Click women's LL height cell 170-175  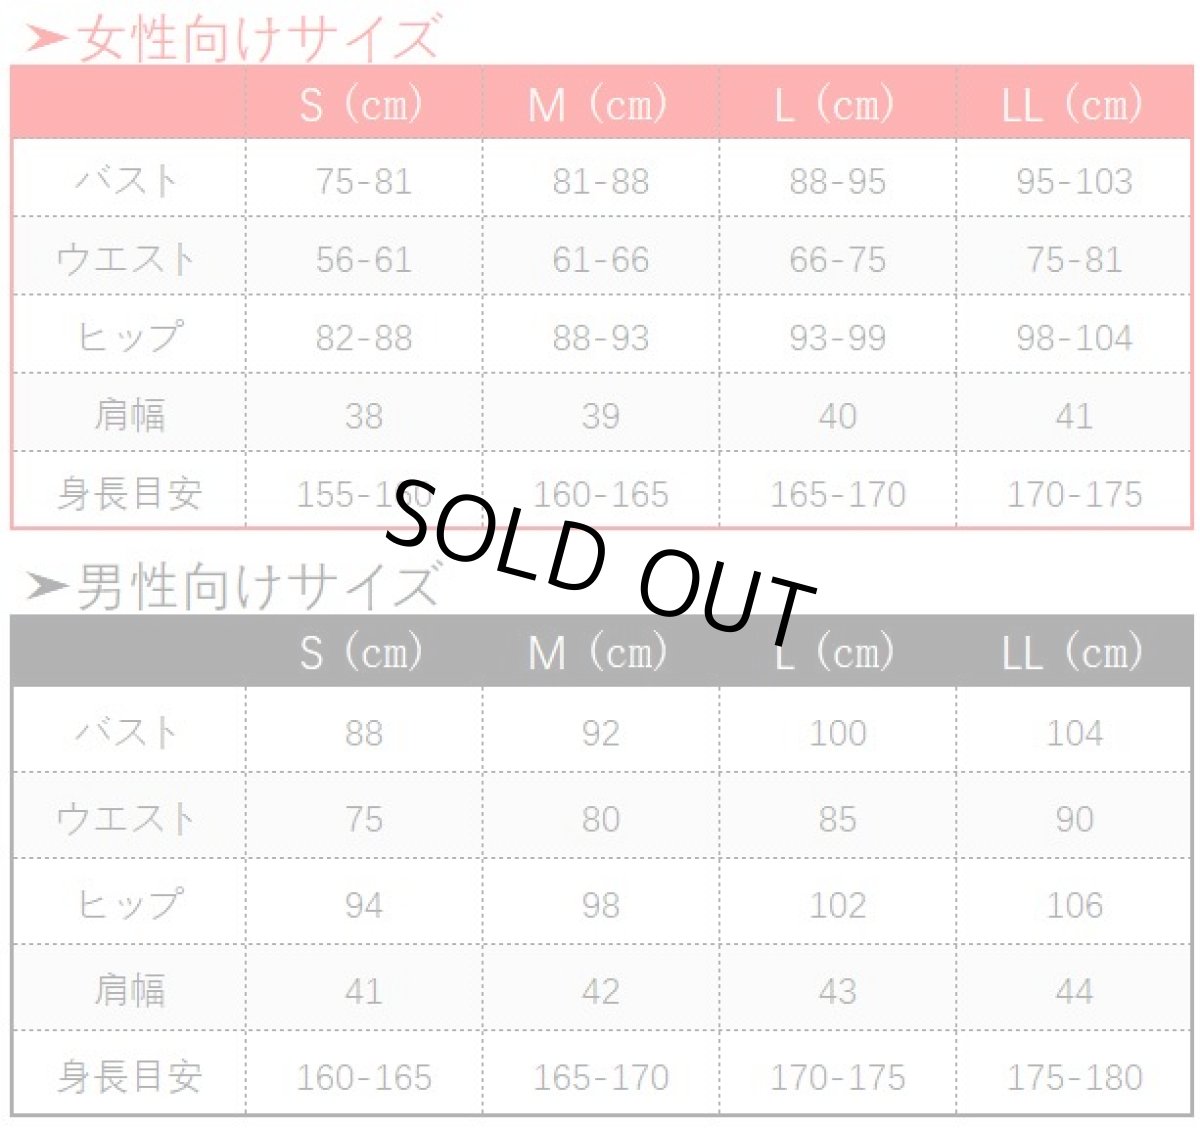(1074, 494)
